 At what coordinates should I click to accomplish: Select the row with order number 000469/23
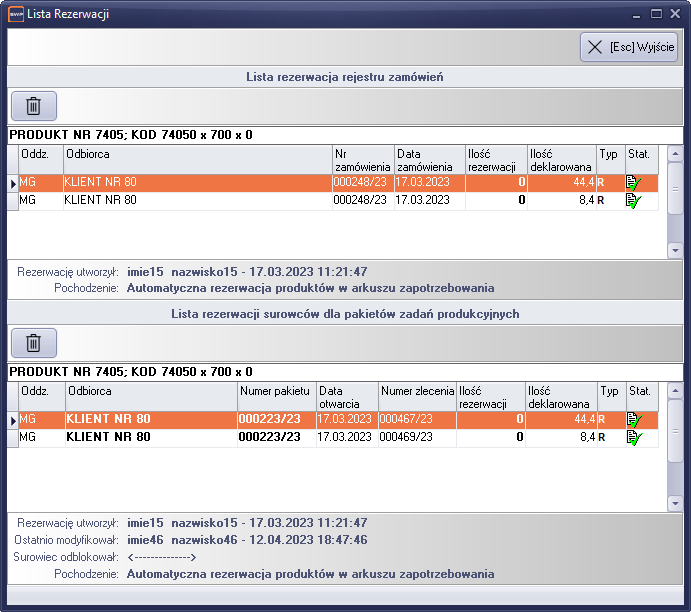[x=300, y=437]
